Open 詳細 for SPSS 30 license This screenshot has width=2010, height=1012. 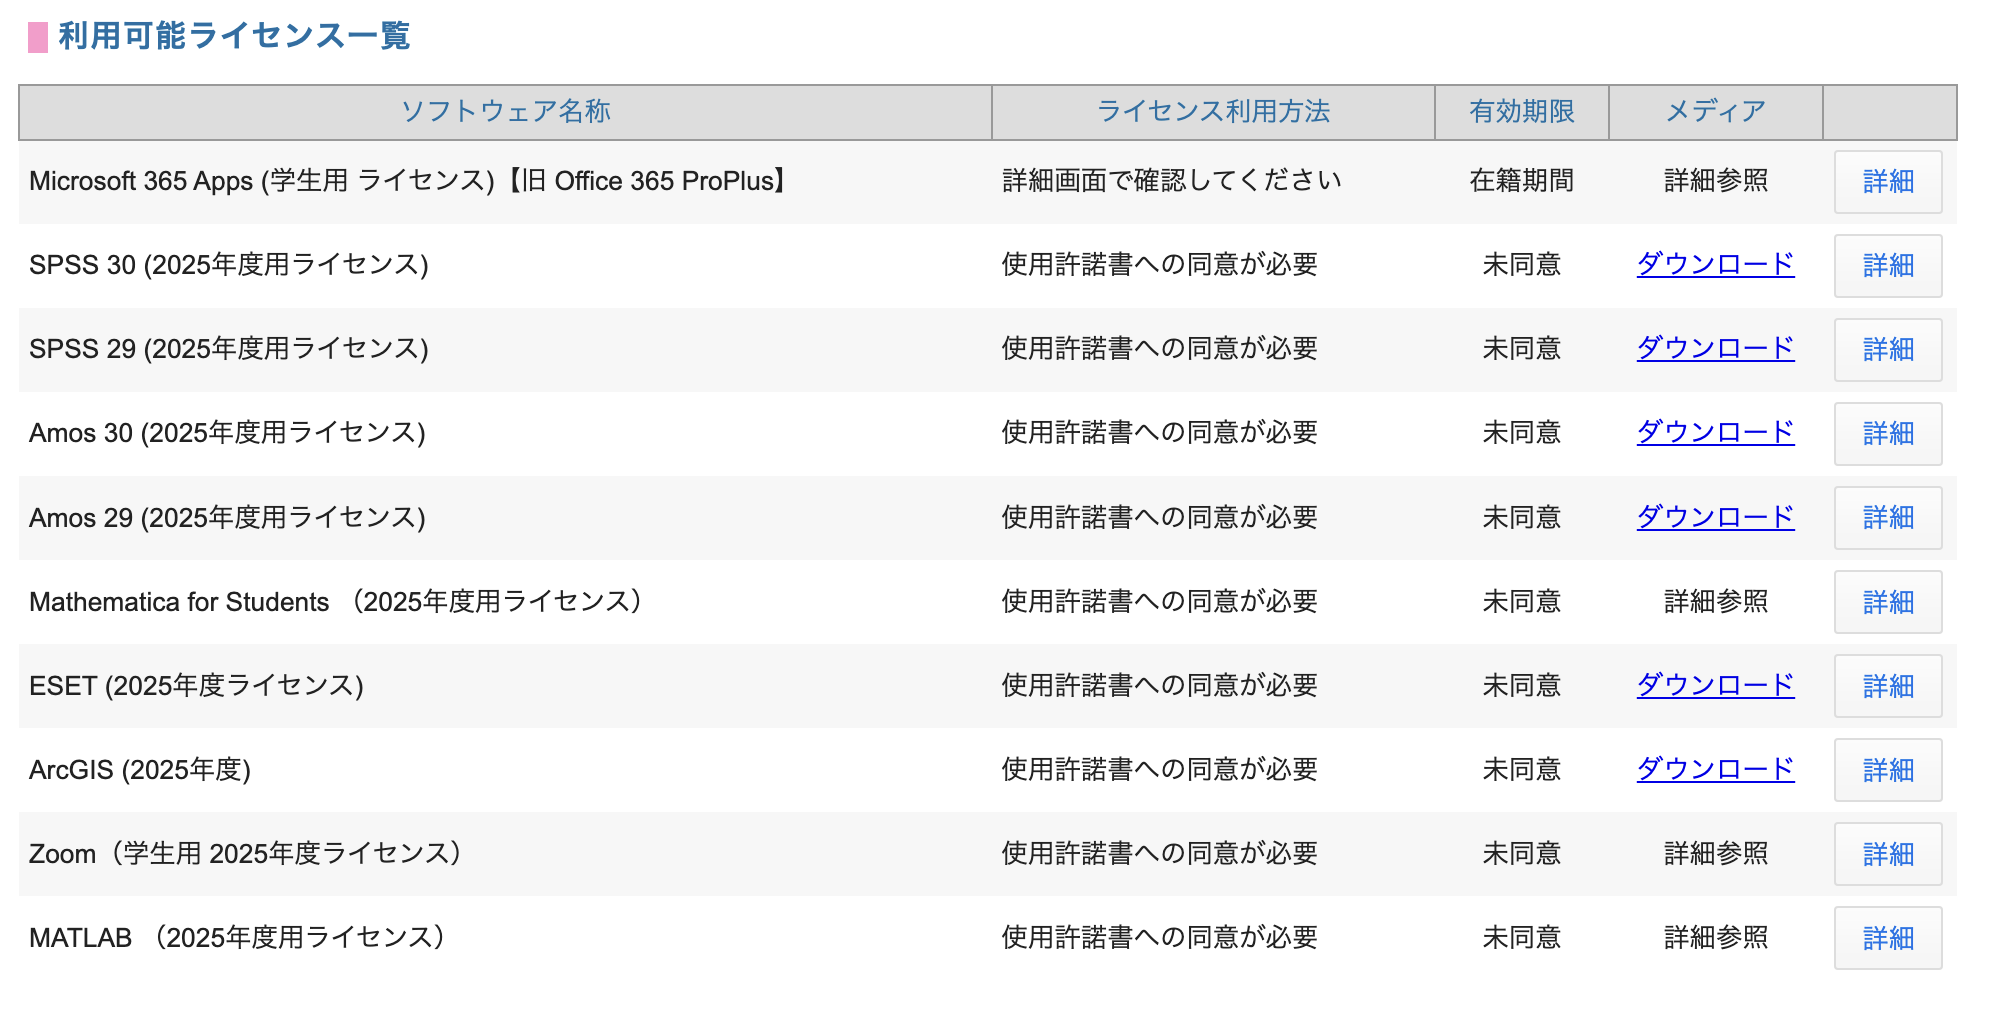pos(1887,266)
